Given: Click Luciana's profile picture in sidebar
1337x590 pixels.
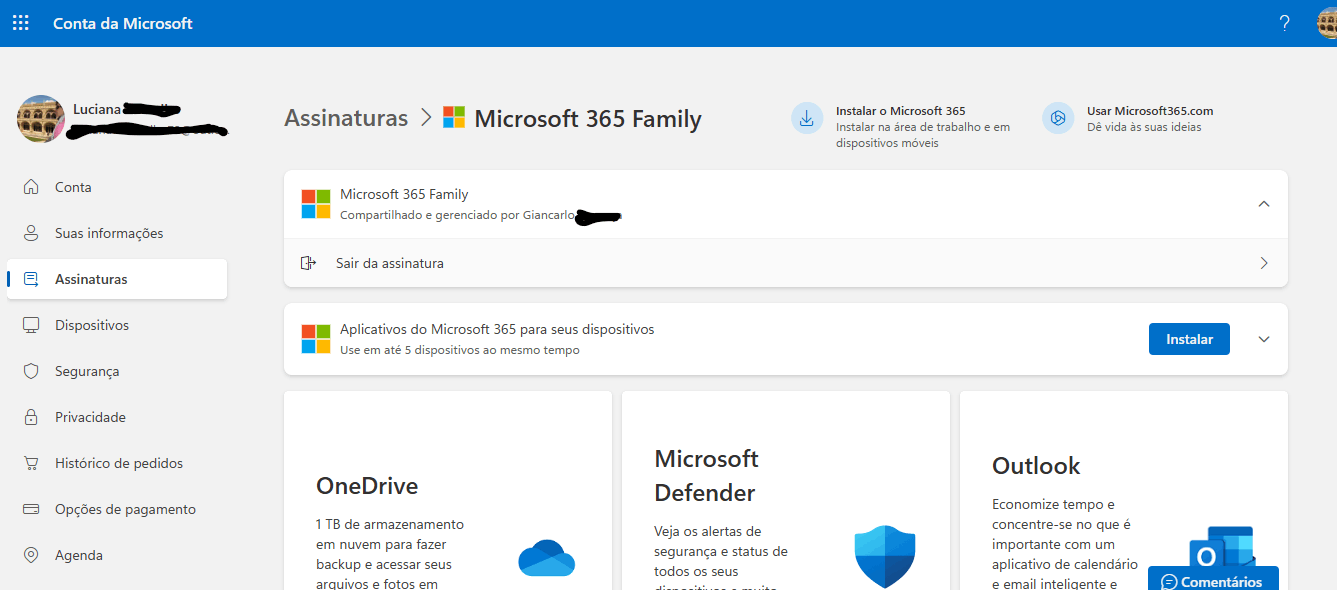Looking at the screenshot, I should click(x=41, y=119).
